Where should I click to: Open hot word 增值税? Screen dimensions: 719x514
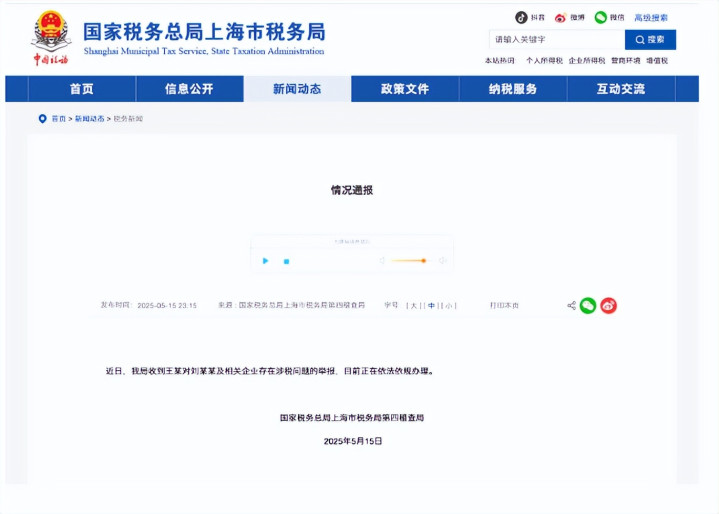click(x=657, y=61)
